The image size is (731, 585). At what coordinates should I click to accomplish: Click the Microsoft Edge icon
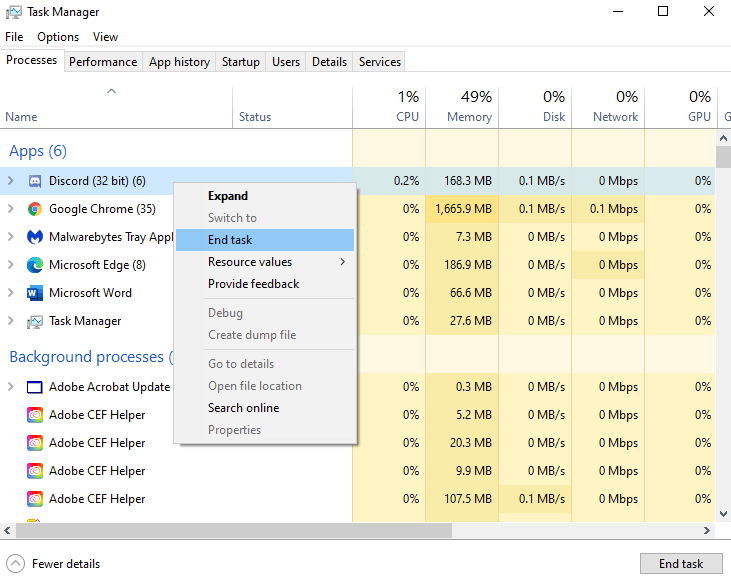tap(35, 265)
